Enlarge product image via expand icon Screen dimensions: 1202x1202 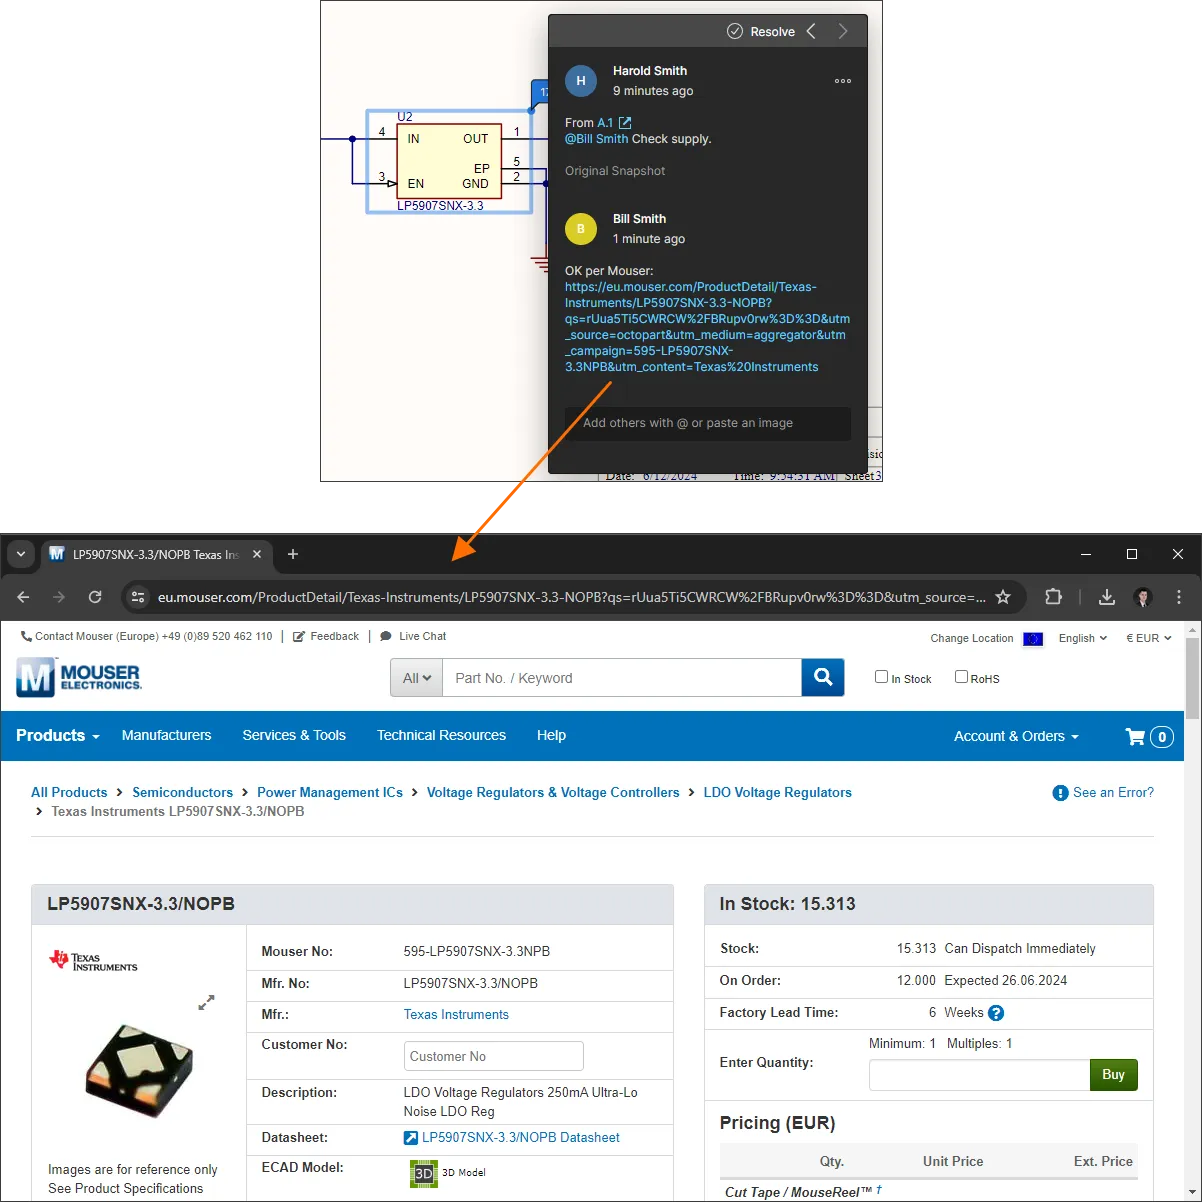(206, 1002)
